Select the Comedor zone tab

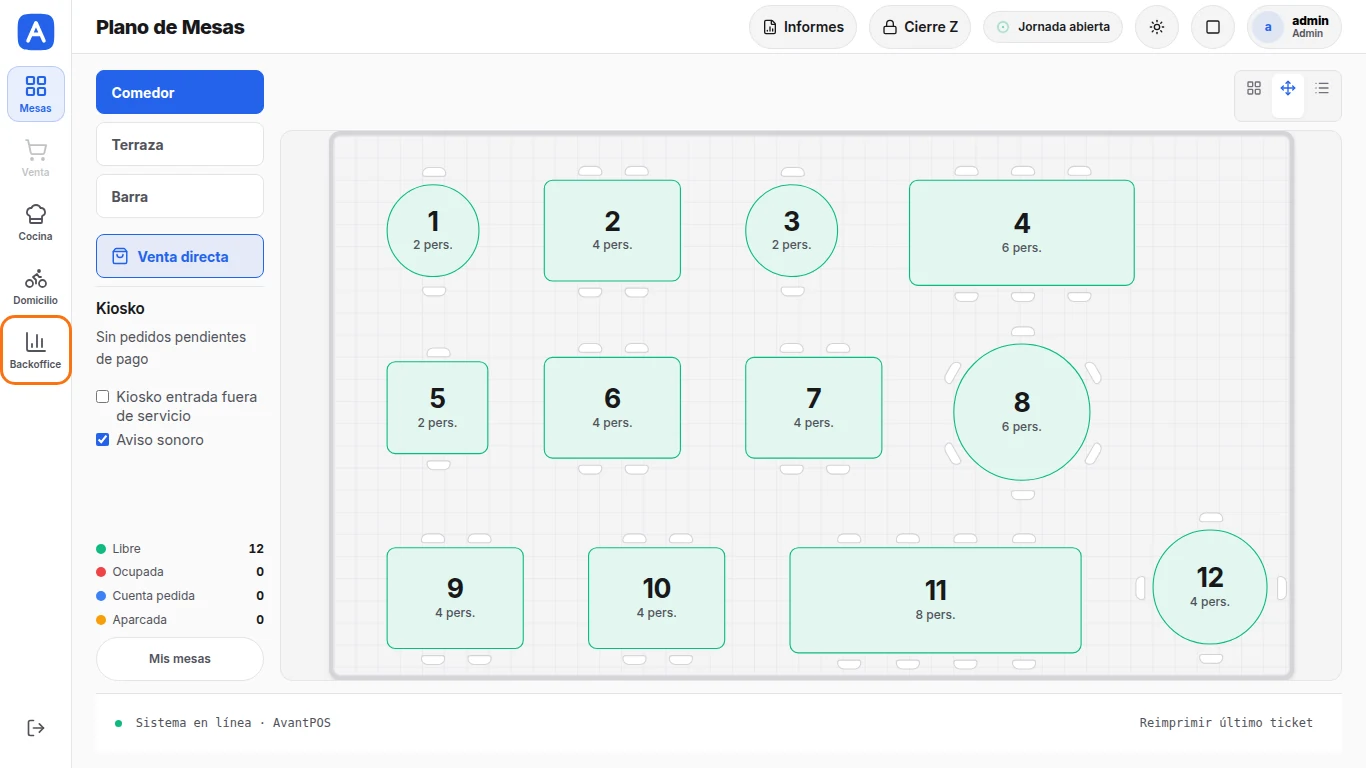[x=180, y=92]
